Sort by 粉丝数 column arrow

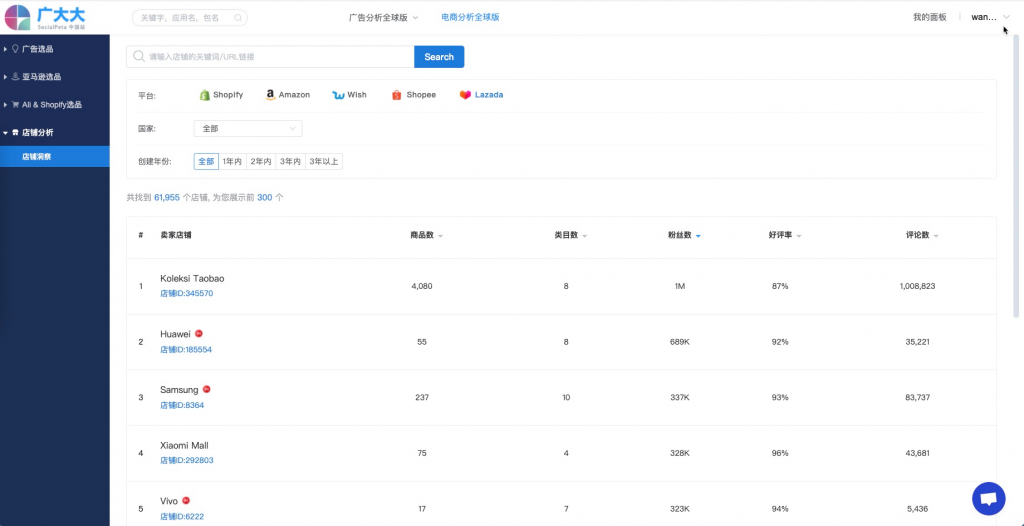(x=698, y=236)
